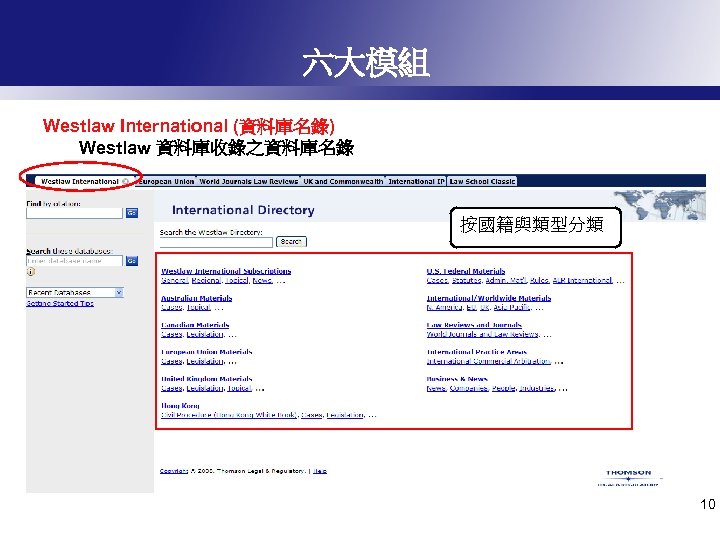Open Companies under Business & News
This screenshot has height=540, width=720.
[469, 388]
